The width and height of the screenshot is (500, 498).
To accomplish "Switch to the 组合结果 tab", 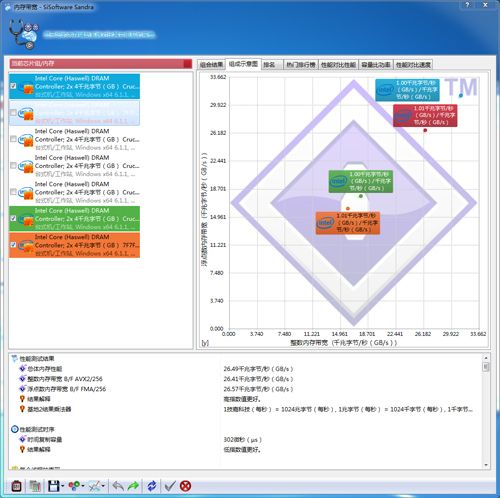I will (211, 65).
